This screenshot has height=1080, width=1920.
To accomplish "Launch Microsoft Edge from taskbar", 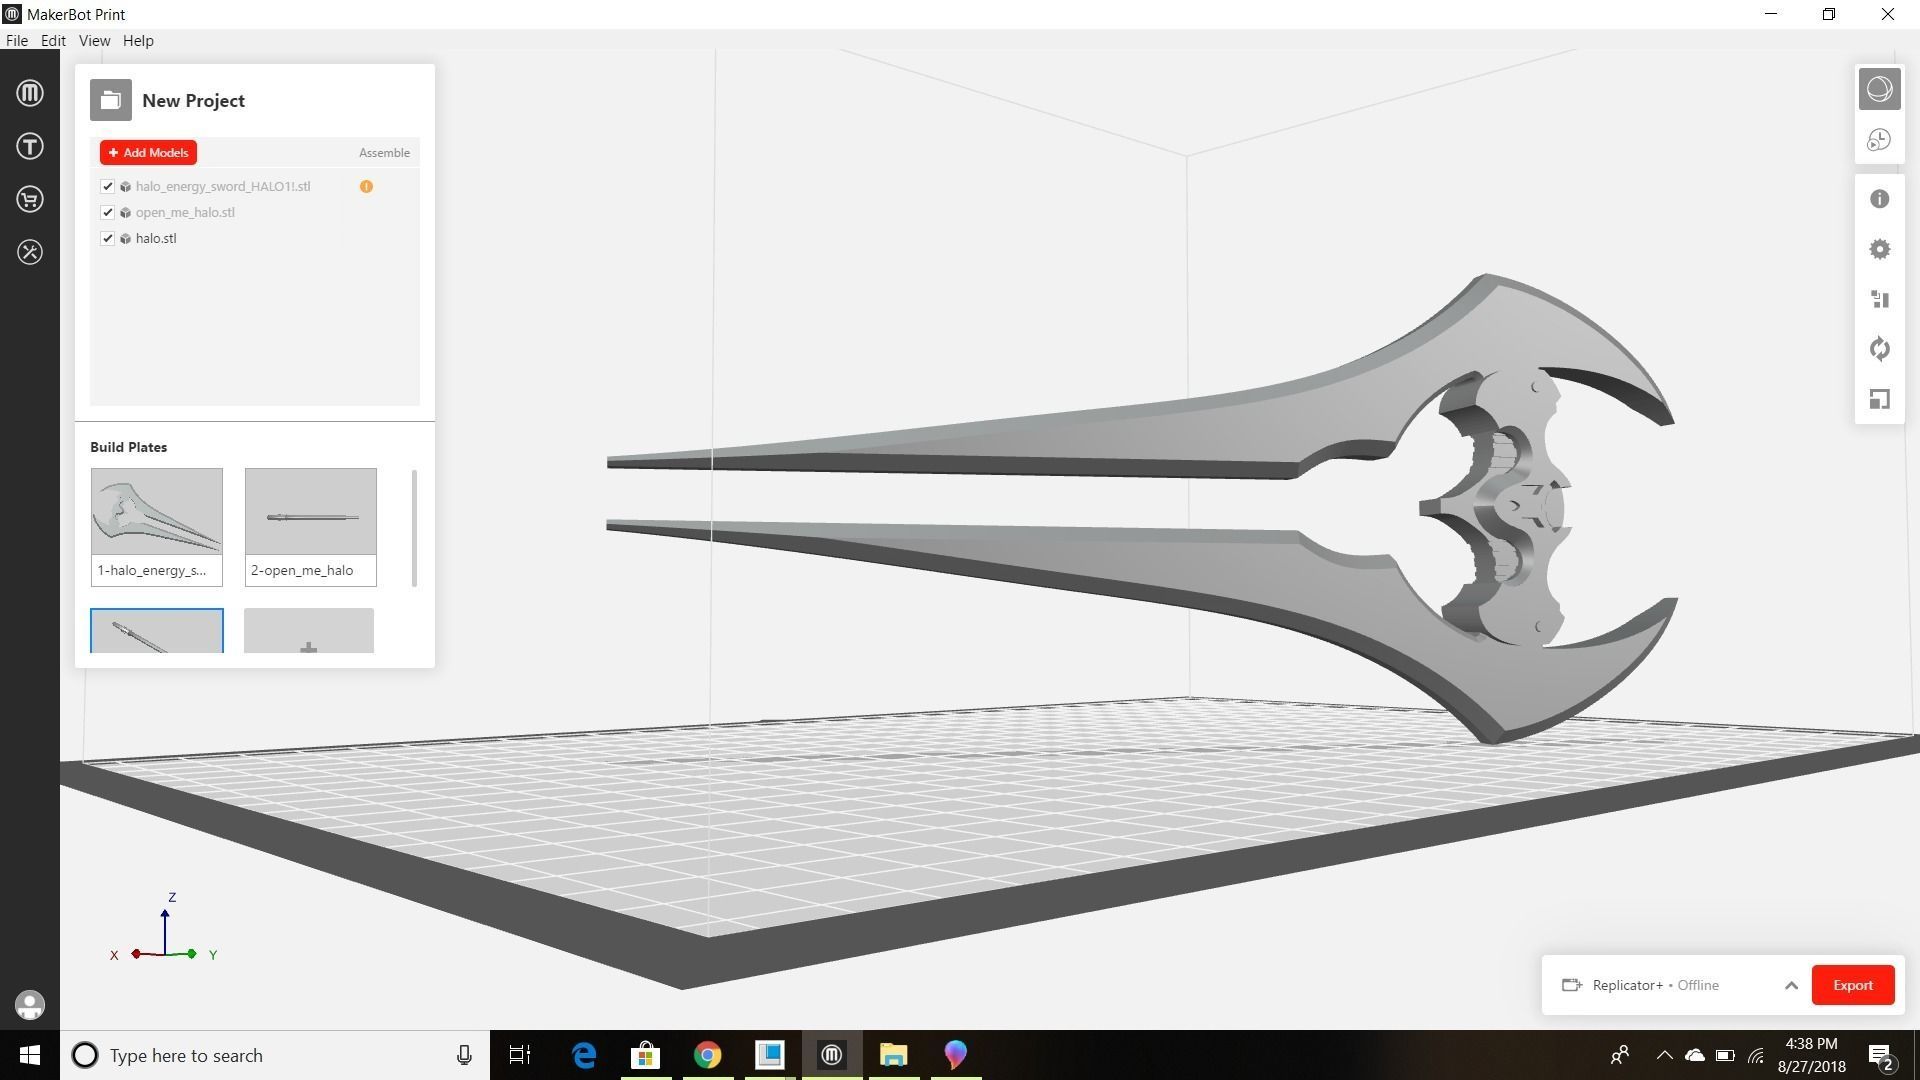I will (584, 1055).
